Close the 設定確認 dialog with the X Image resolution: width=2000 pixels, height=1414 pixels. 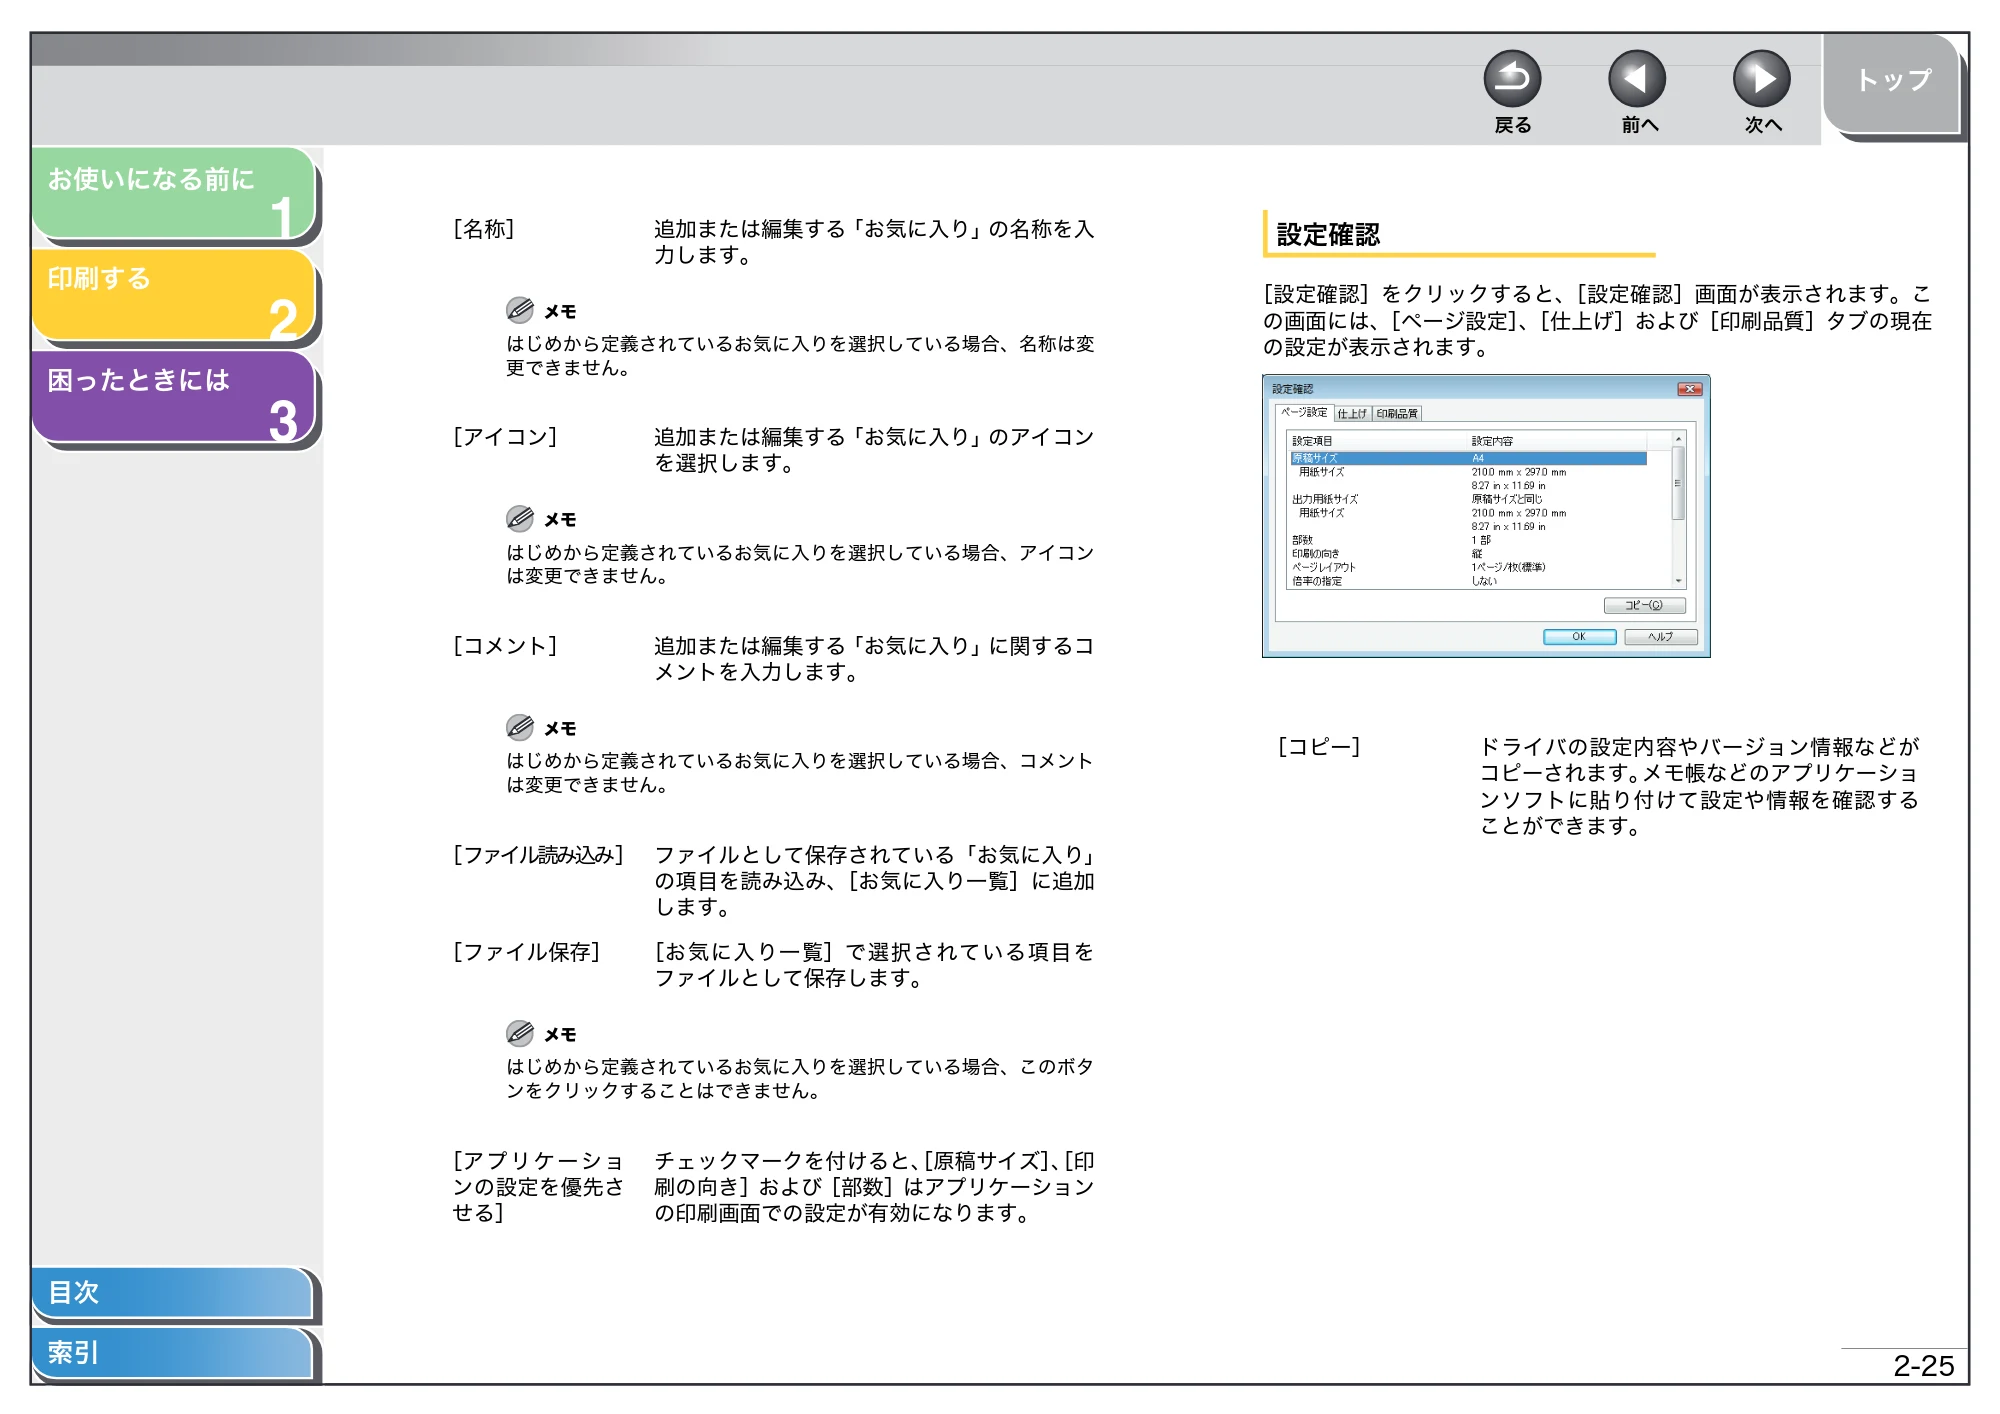click(1690, 389)
